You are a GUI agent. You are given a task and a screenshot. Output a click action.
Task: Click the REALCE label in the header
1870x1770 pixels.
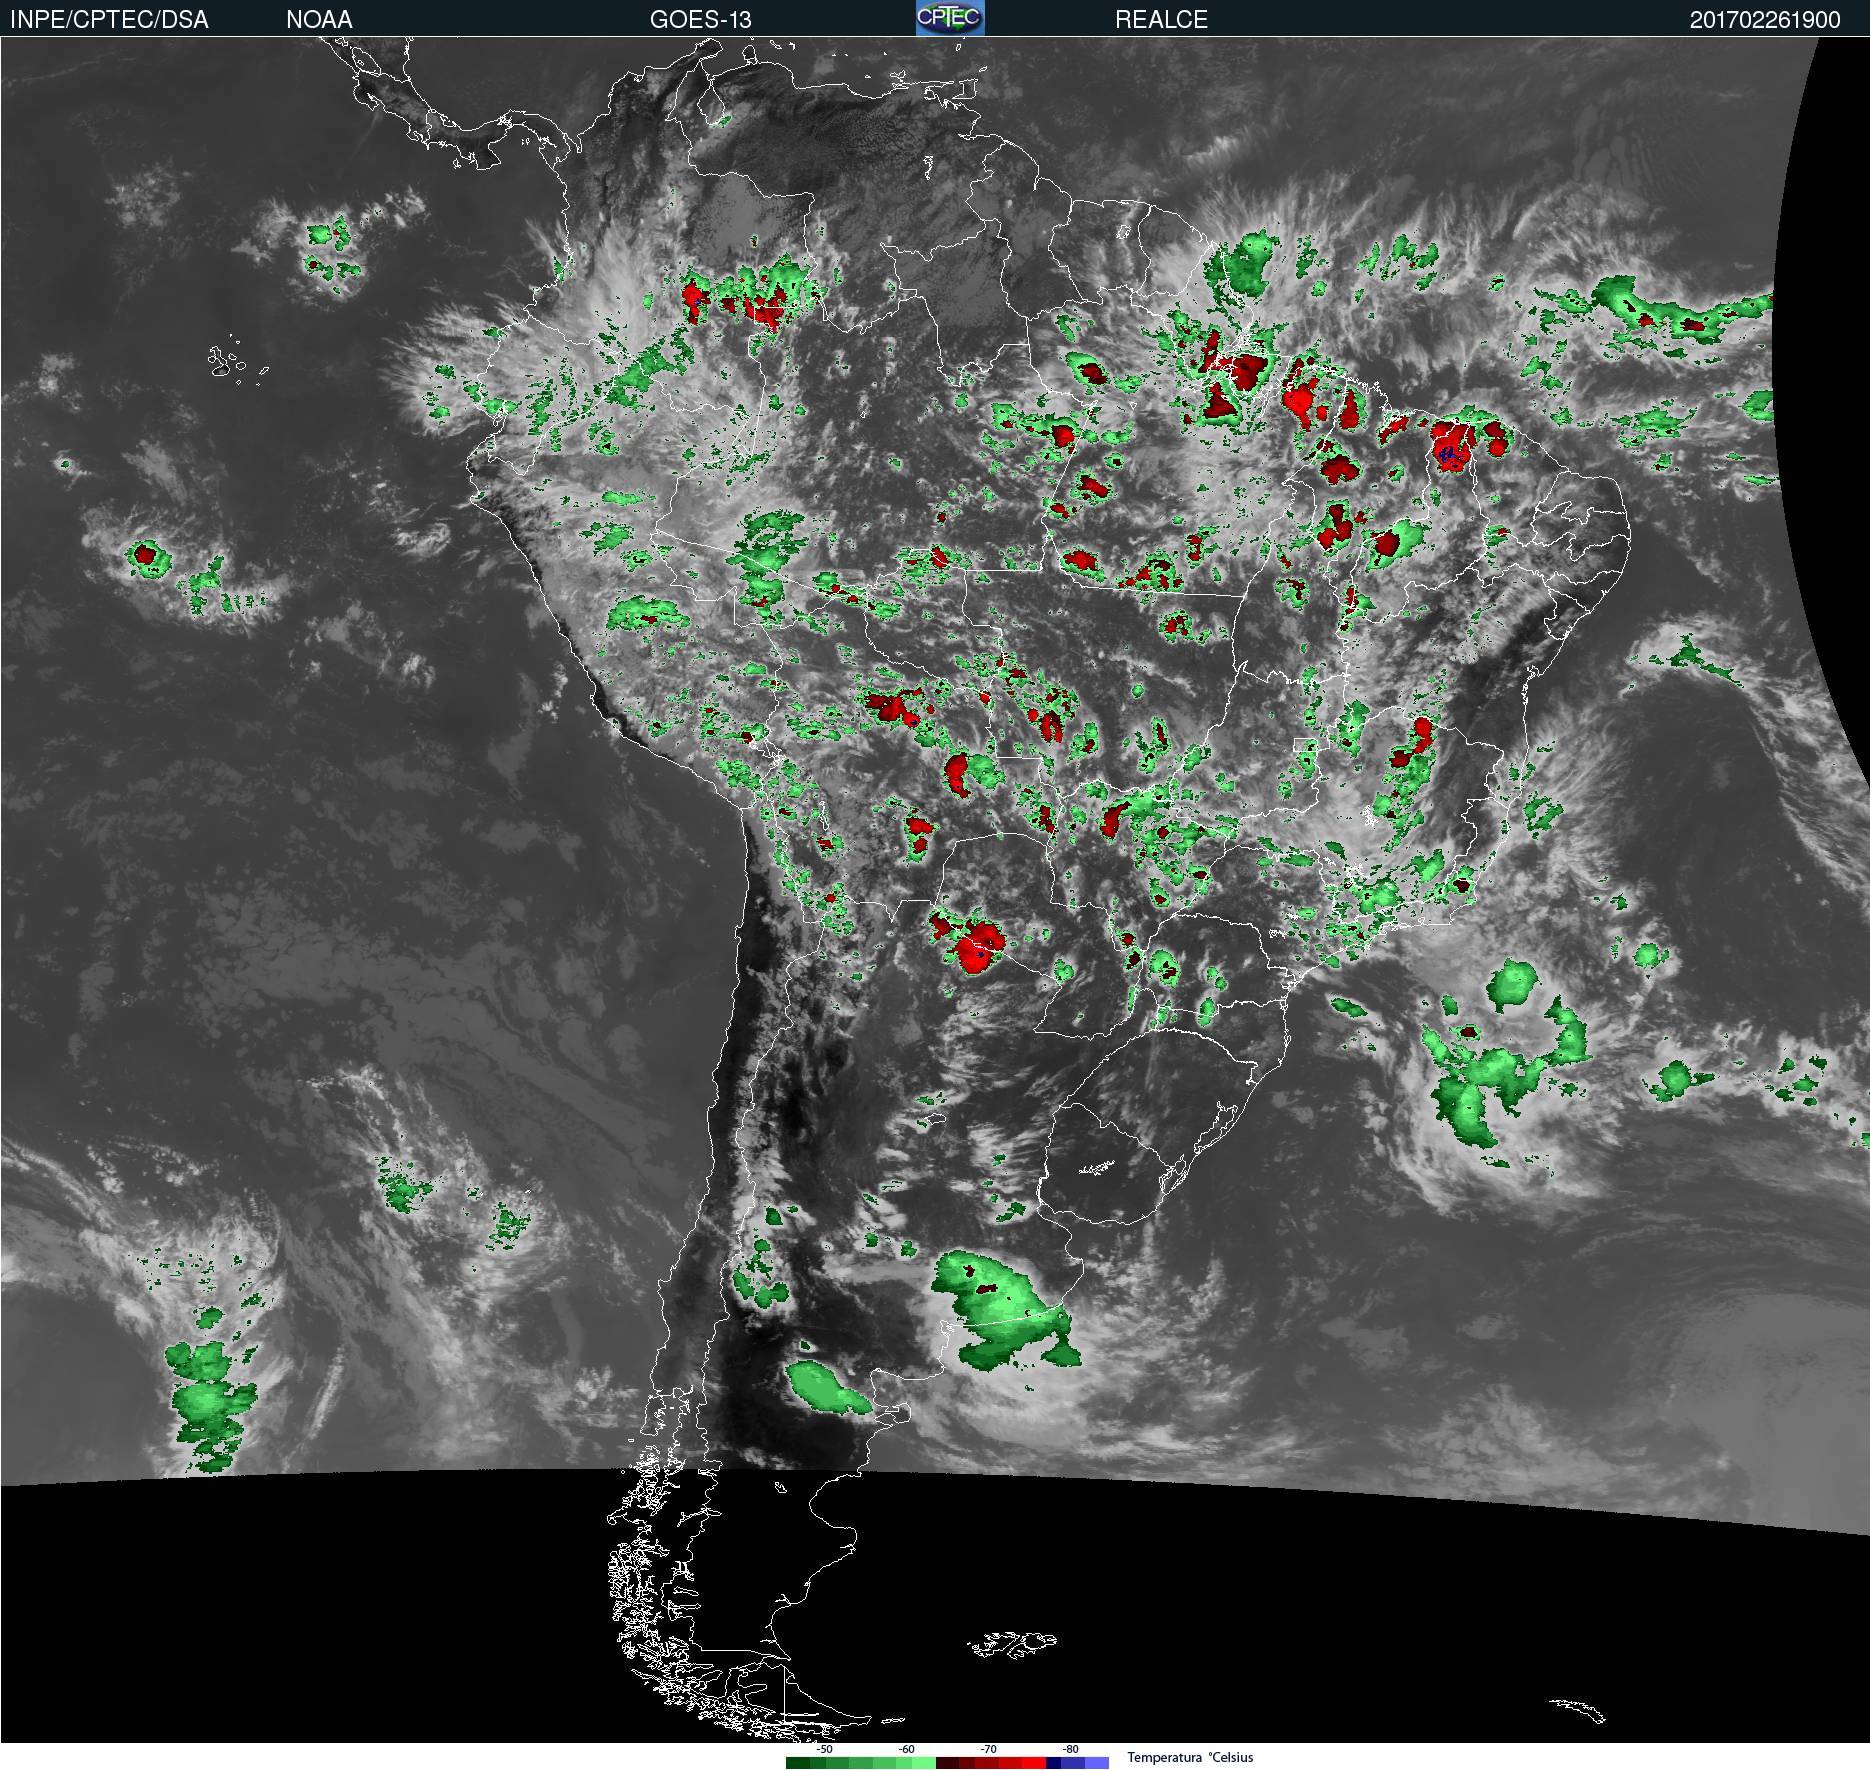pyautogui.click(x=1161, y=20)
